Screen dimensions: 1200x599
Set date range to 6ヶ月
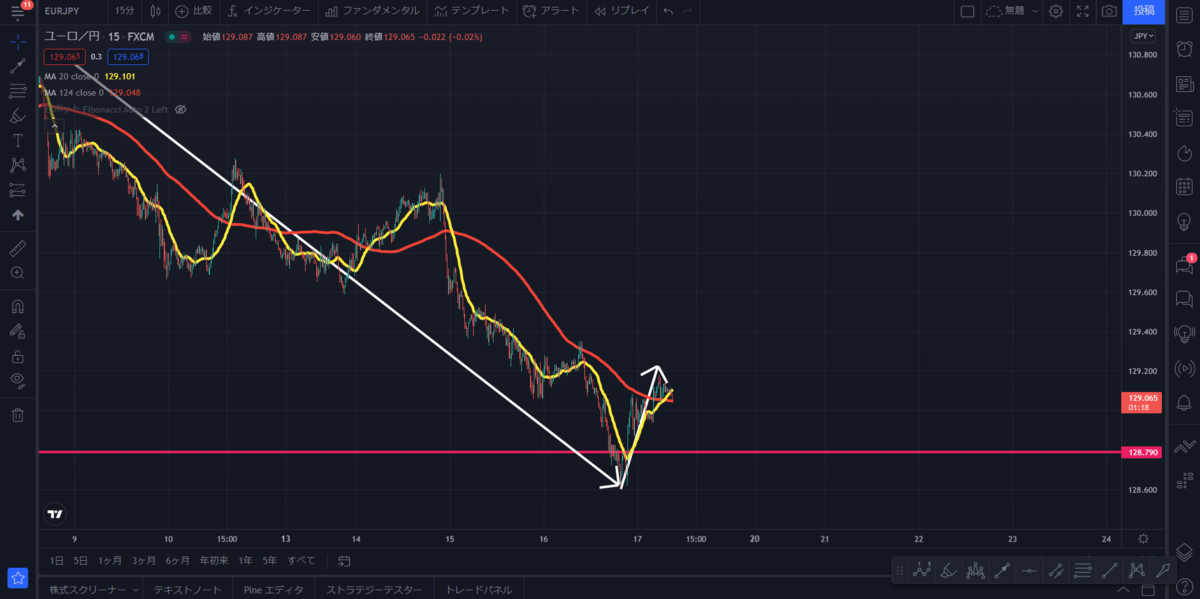178,560
